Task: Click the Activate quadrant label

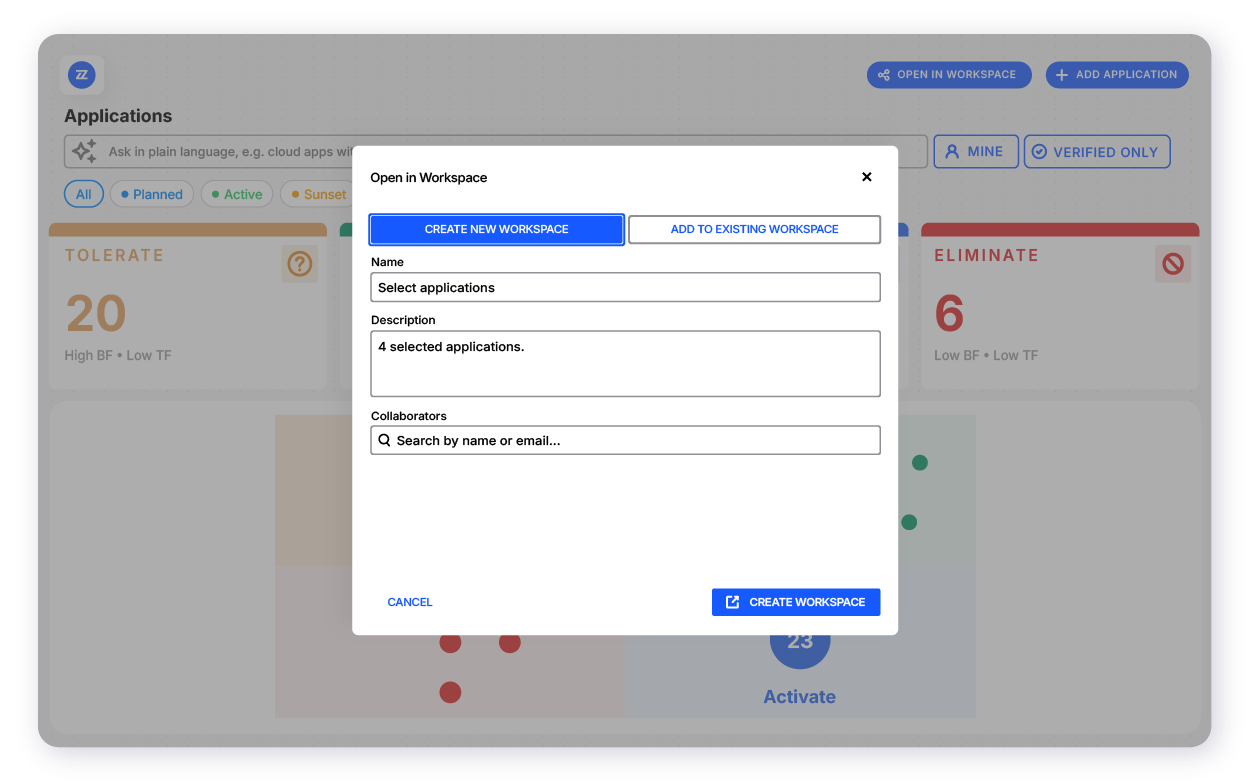Action: (x=799, y=697)
